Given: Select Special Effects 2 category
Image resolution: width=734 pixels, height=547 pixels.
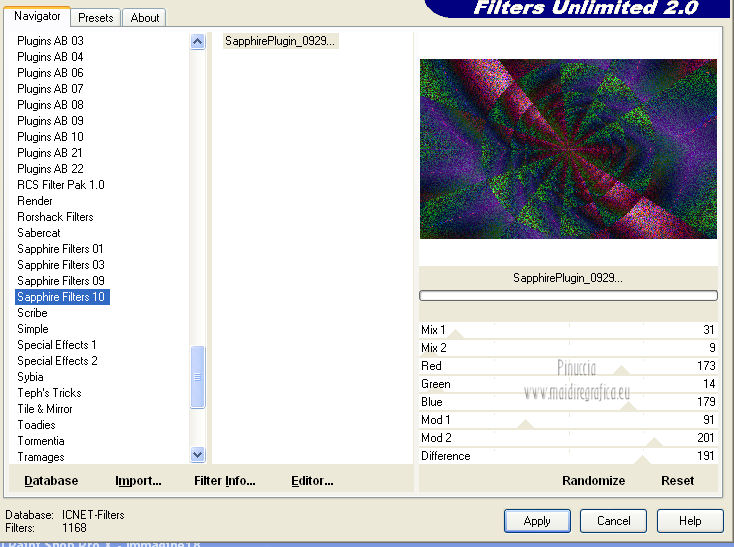Looking at the screenshot, I should click(x=57, y=361).
